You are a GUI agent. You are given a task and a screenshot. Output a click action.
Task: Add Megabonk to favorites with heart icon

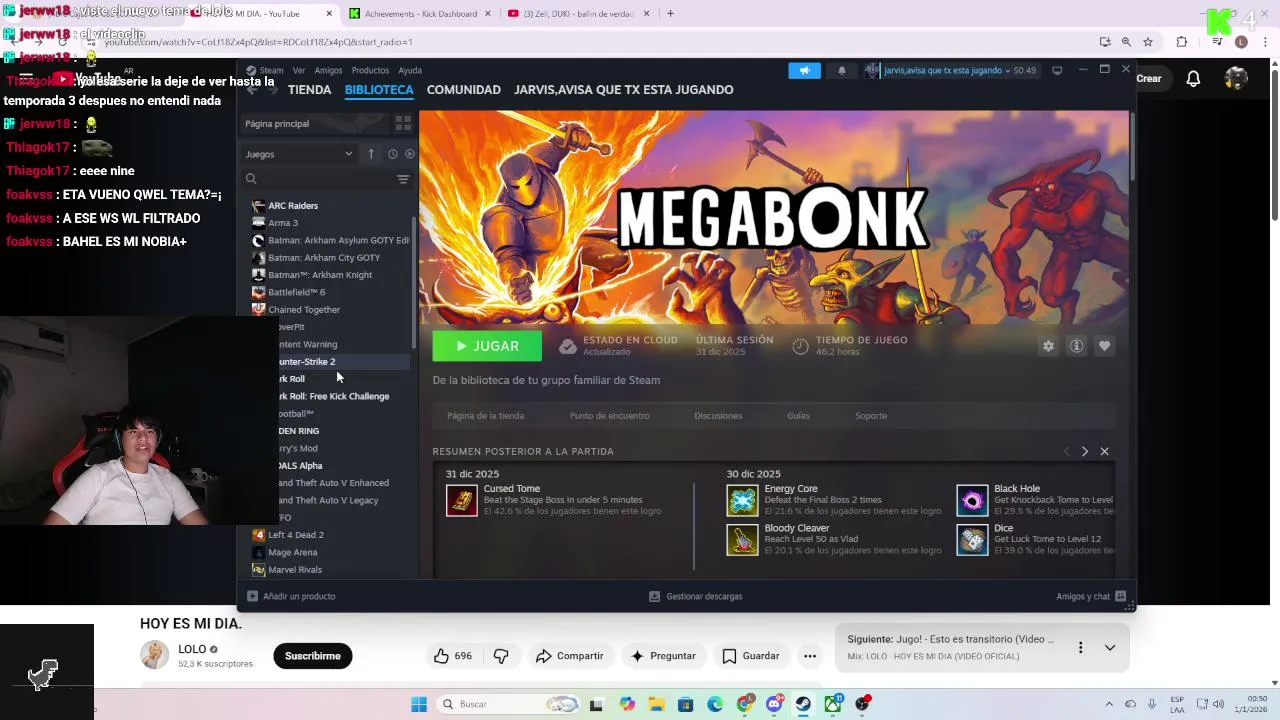coord(1104,346)
